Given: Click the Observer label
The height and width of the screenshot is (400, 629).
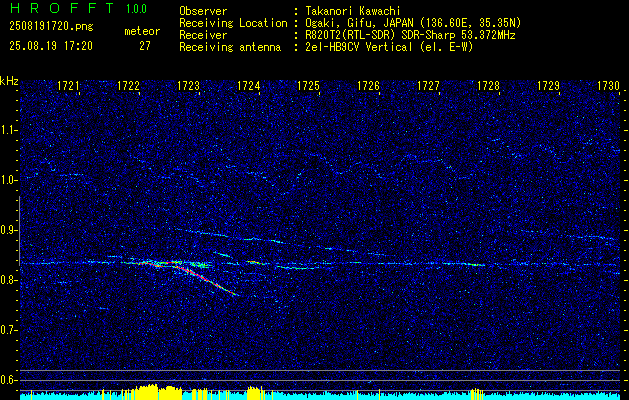Looking at the screenshot, I should pos(203,11).
